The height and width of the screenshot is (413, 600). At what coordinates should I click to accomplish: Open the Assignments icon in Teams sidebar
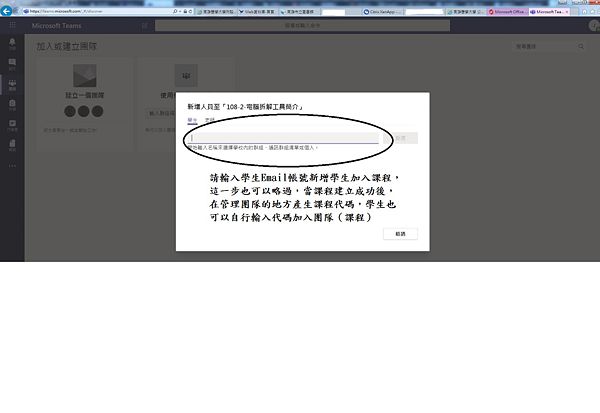(12, 106)
